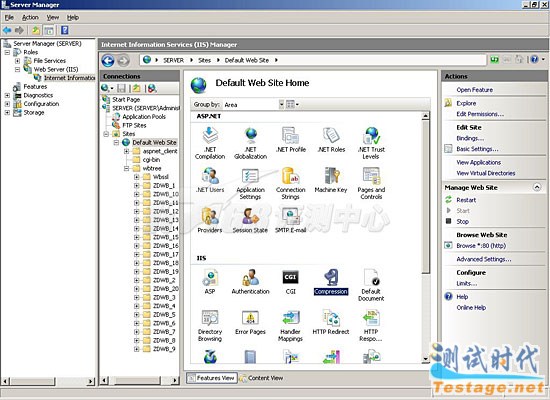Select the Wbssl folder
Screen dimensions: 550x400
tap(161, 177)
